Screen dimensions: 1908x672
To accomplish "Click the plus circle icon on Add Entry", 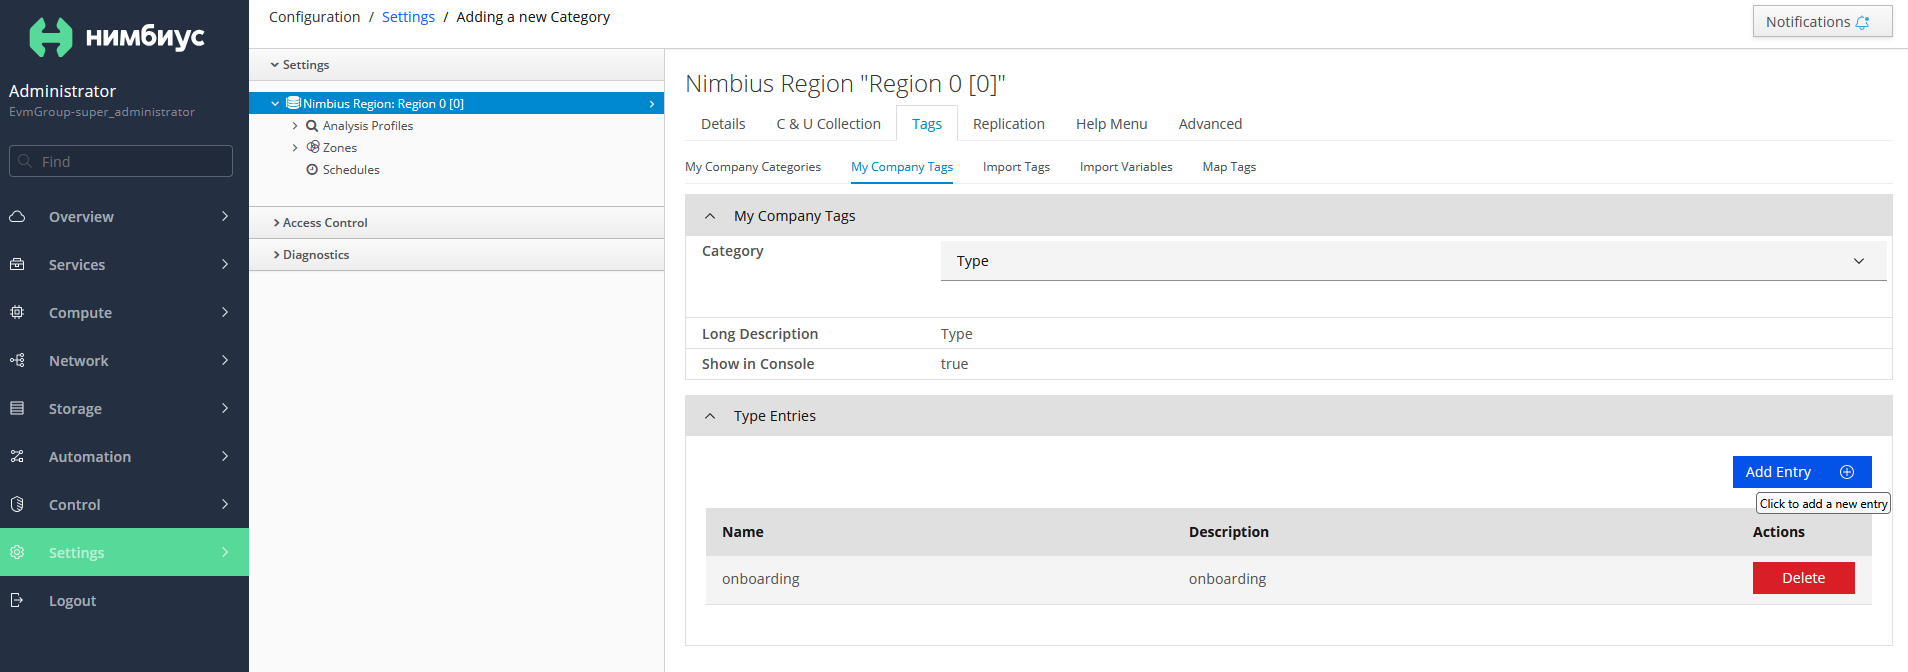I will point(1847,472).
